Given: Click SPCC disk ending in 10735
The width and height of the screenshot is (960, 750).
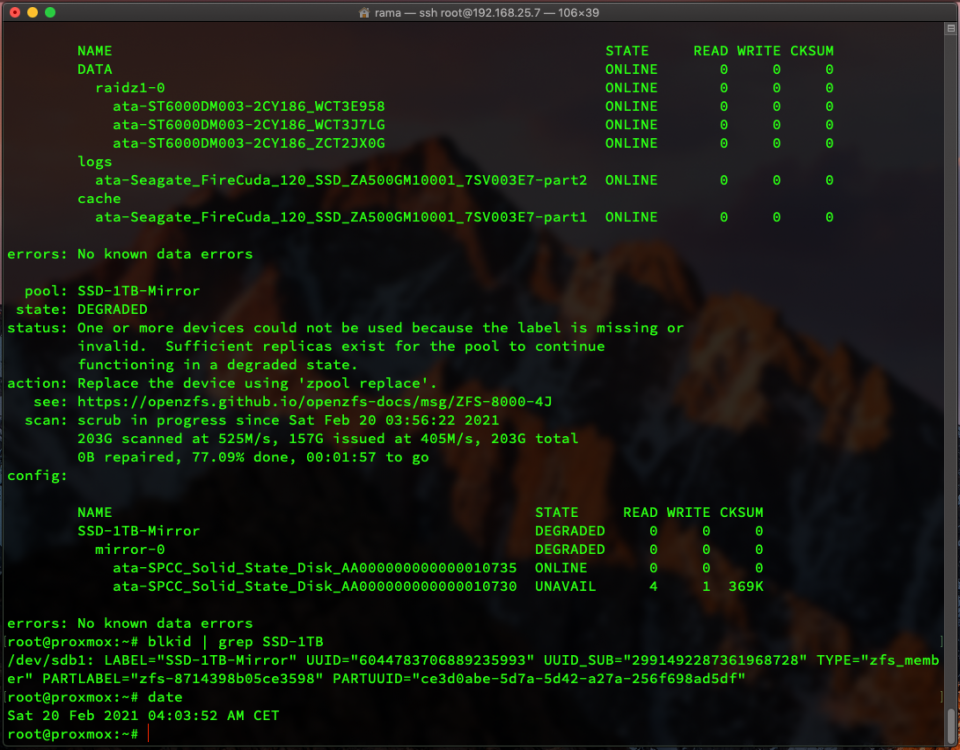Looking at the screenshot, I should click(x=315, y=568).
